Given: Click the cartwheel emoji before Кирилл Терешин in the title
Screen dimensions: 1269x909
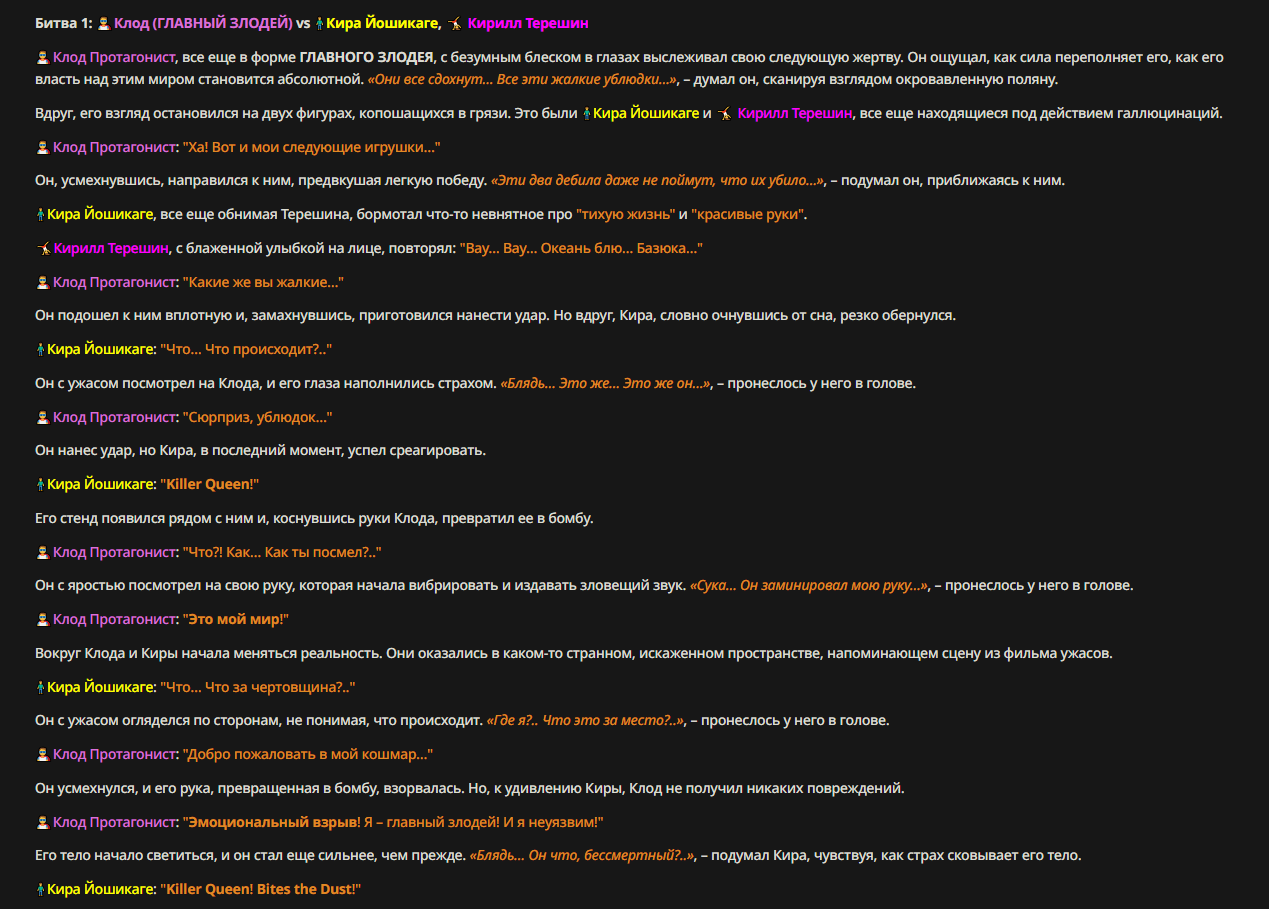Looking at the screenshot, I should point(454,23).
